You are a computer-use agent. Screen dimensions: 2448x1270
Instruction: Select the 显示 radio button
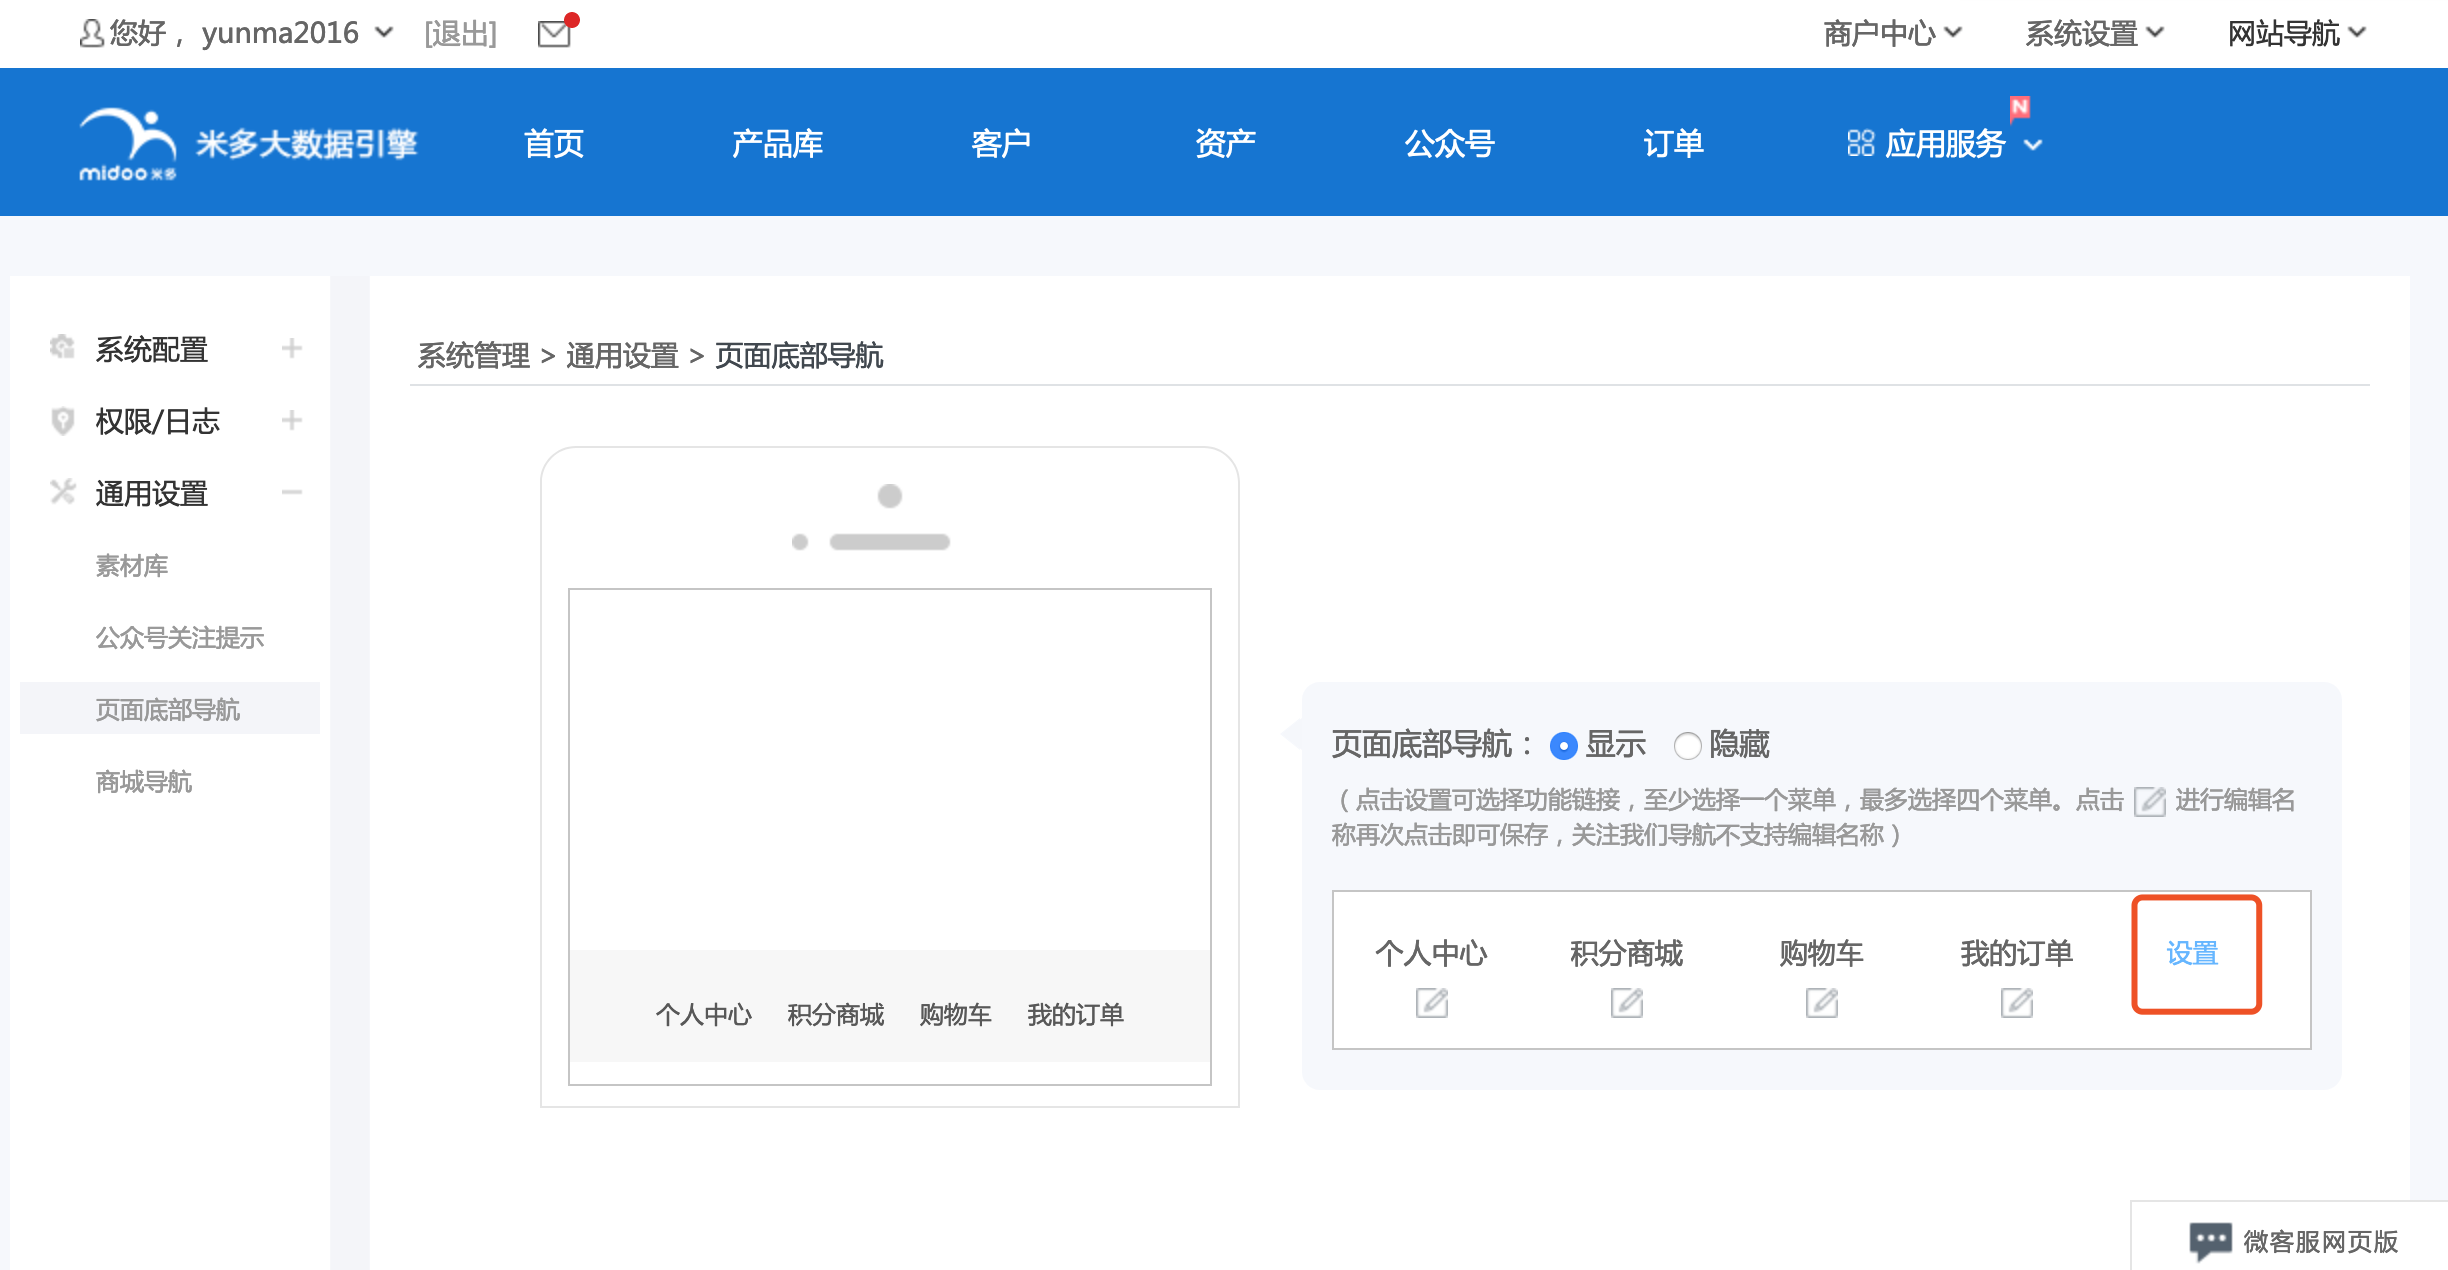tap(1563, 745)
